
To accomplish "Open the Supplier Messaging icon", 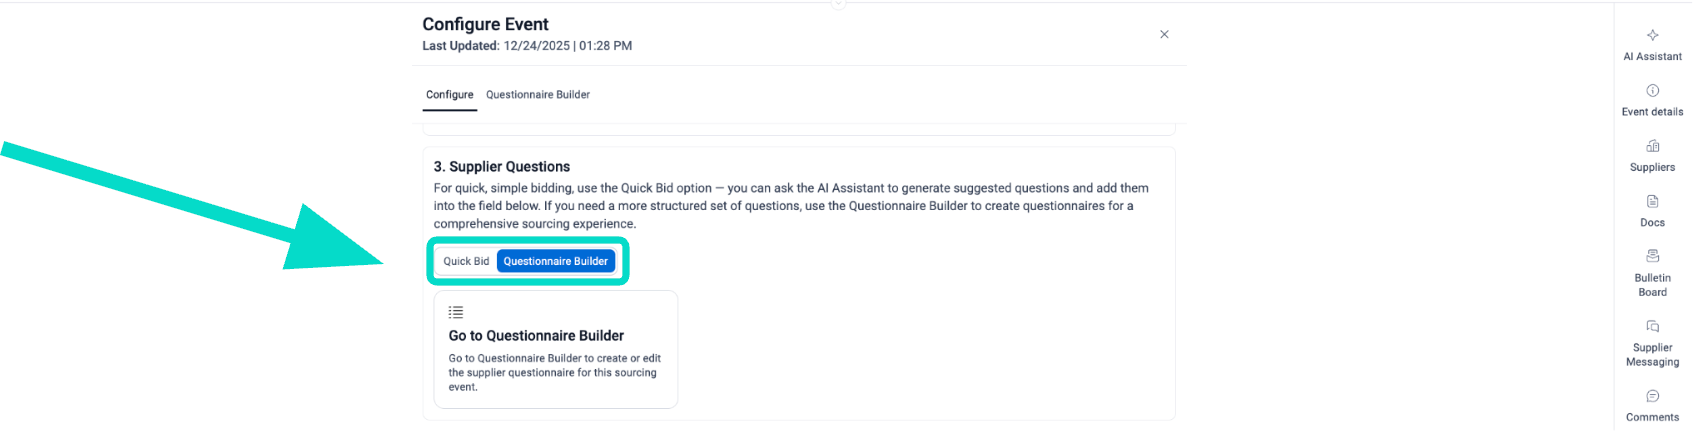I will (x=1652, y=327).
